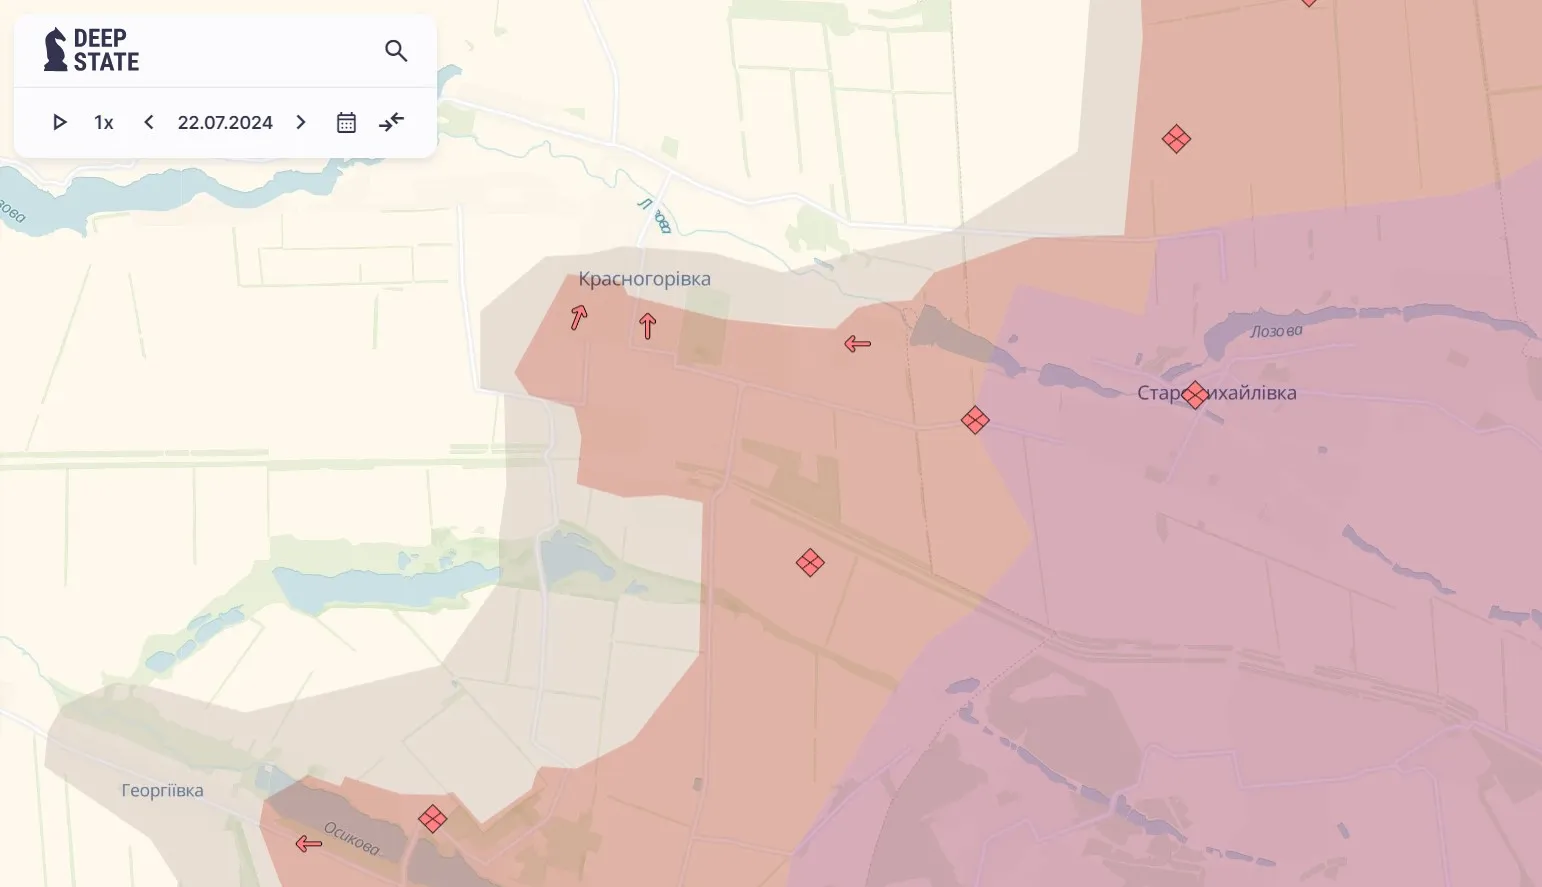The height and width of the screenshot is (887, 1542).
Task: Go to the previous date with left chevron
Action: tap(149, 122)
